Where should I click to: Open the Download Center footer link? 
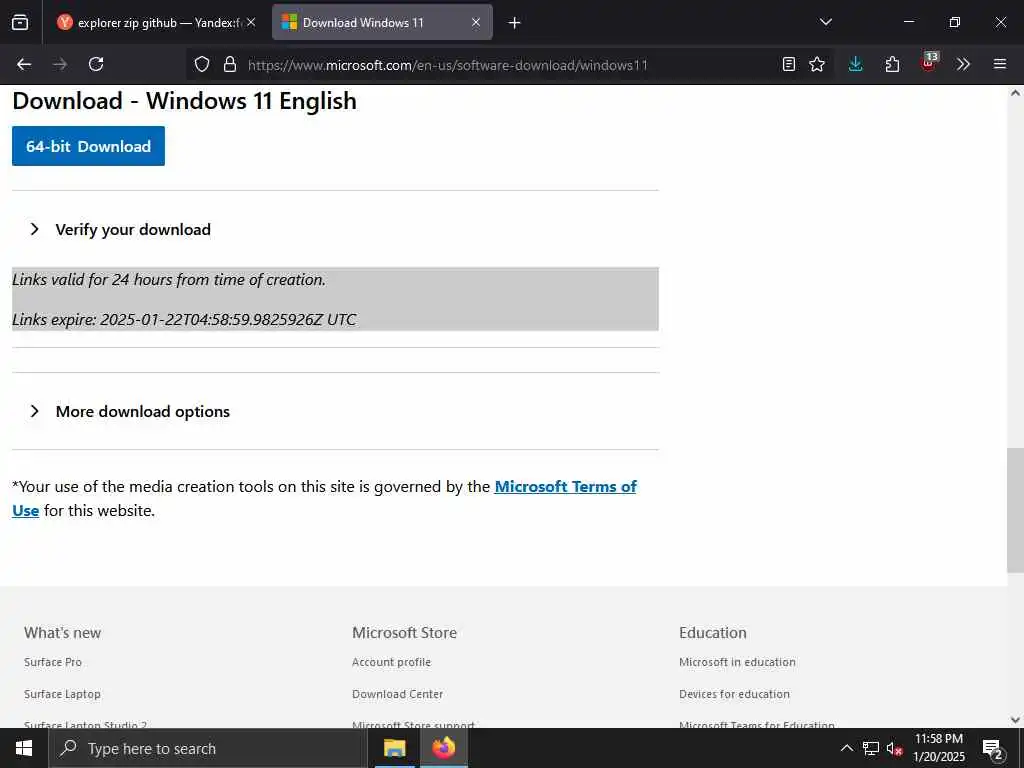tap(397, 694)
